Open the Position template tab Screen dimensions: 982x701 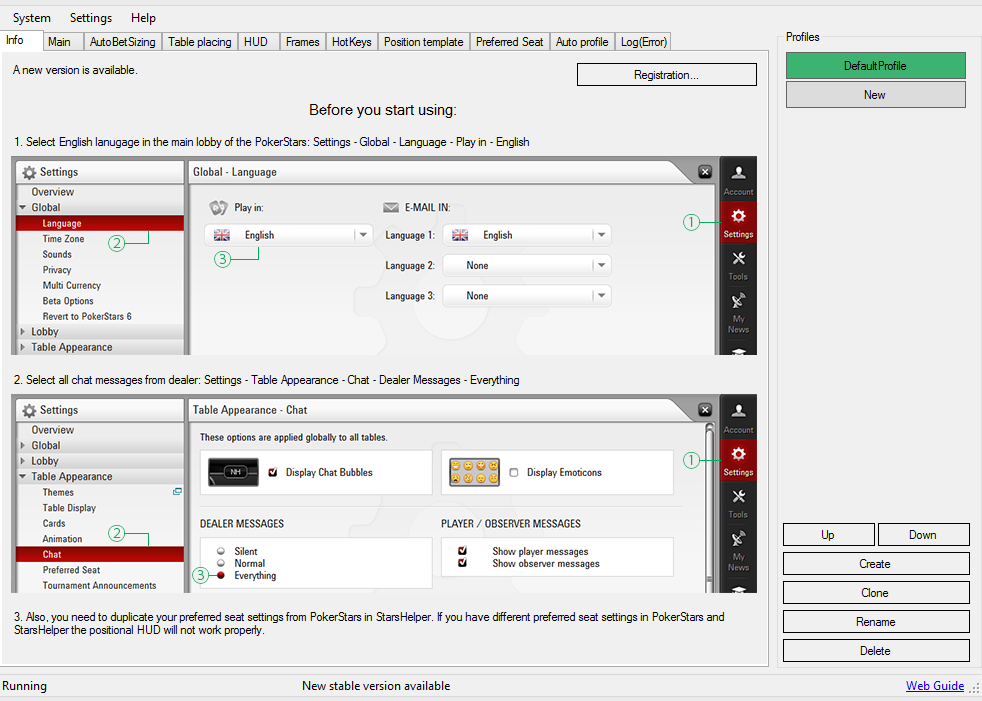[x=423, y=42]
